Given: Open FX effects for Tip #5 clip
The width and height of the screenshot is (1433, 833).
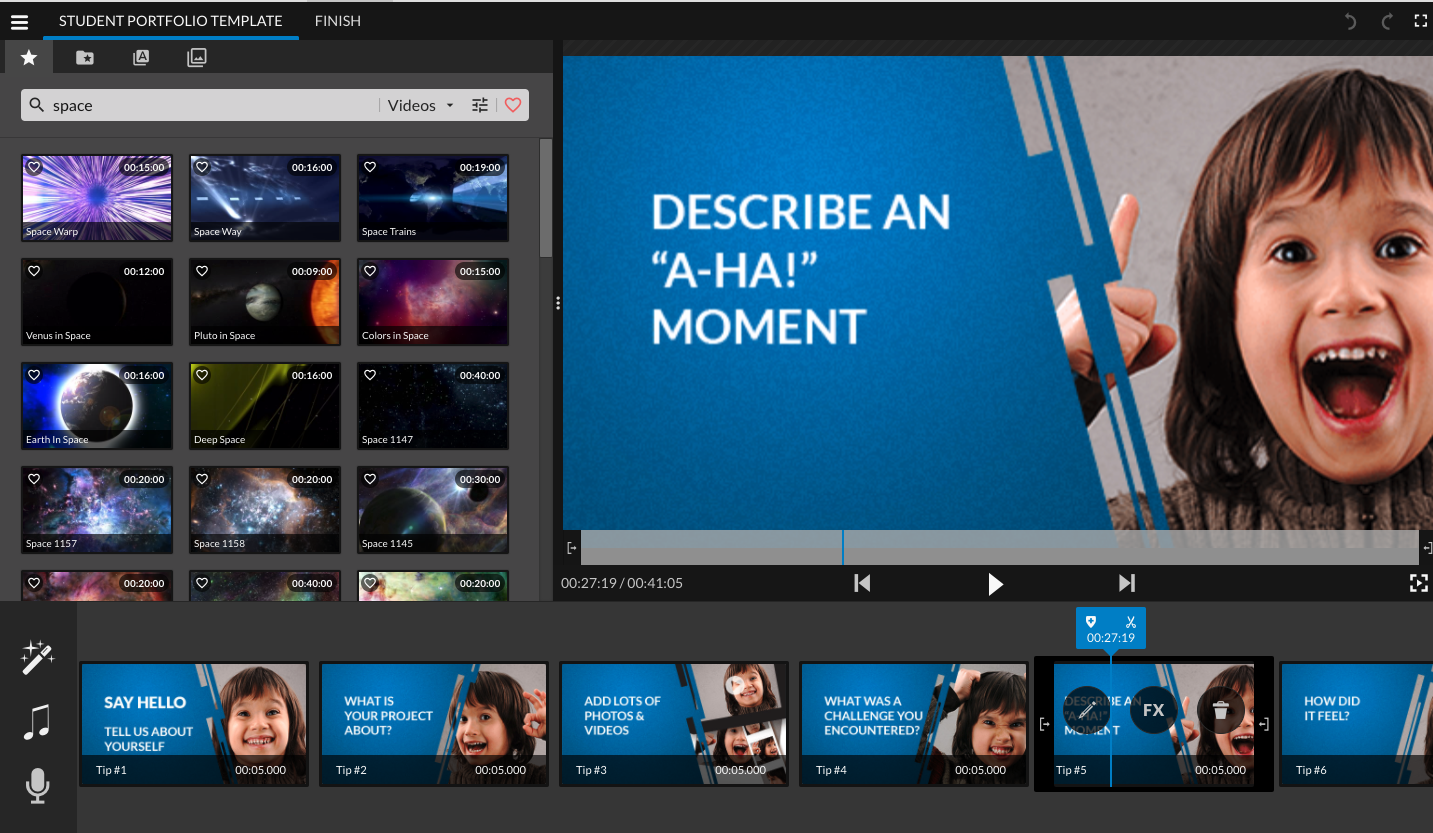Looking at the screenshot, I should pyautogui.click(x=1154, y=710).
